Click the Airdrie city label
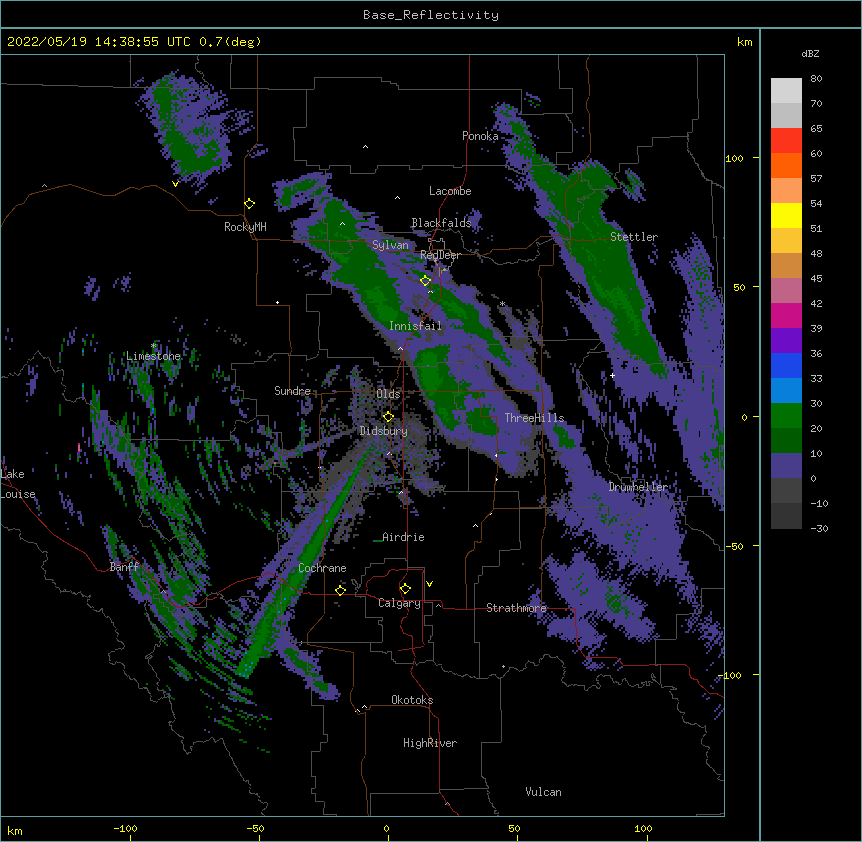The width and height of the screenshot is (862, 842). (404, 537)
